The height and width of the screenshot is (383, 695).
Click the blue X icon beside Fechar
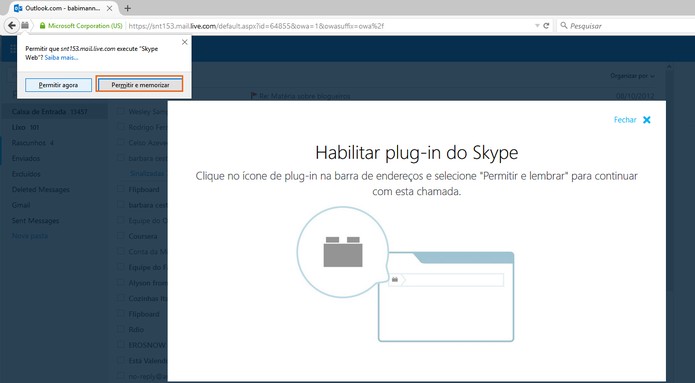pos(647,120)
